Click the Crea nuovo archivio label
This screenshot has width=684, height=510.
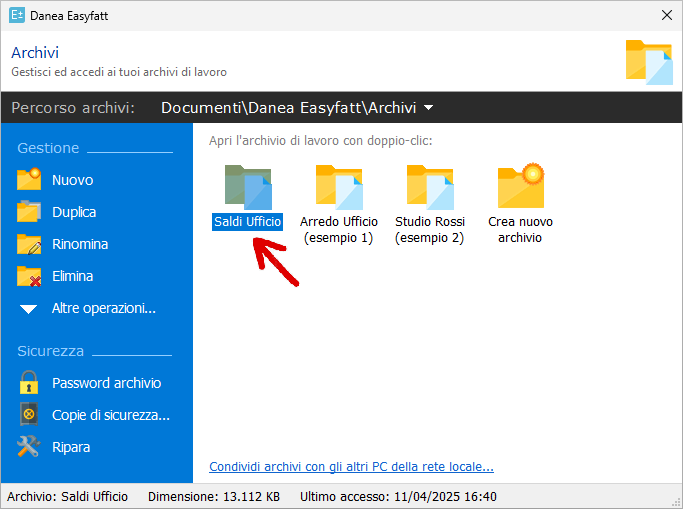point(520,229)
